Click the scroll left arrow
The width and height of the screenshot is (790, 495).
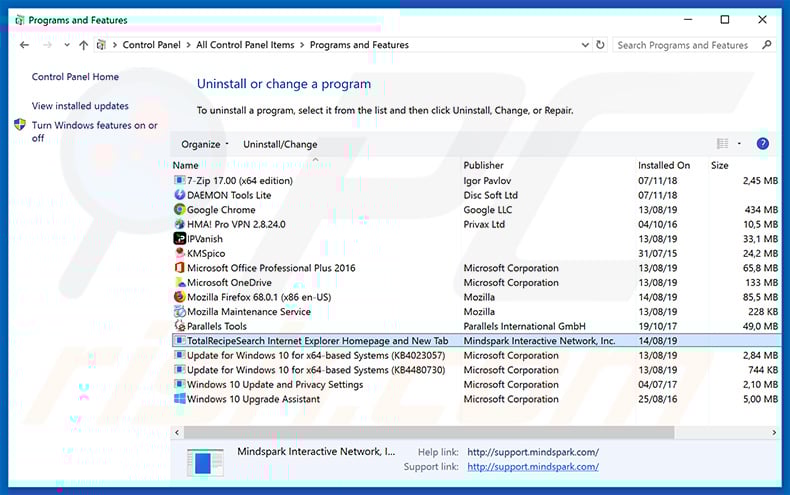click(x=177, y=432)
